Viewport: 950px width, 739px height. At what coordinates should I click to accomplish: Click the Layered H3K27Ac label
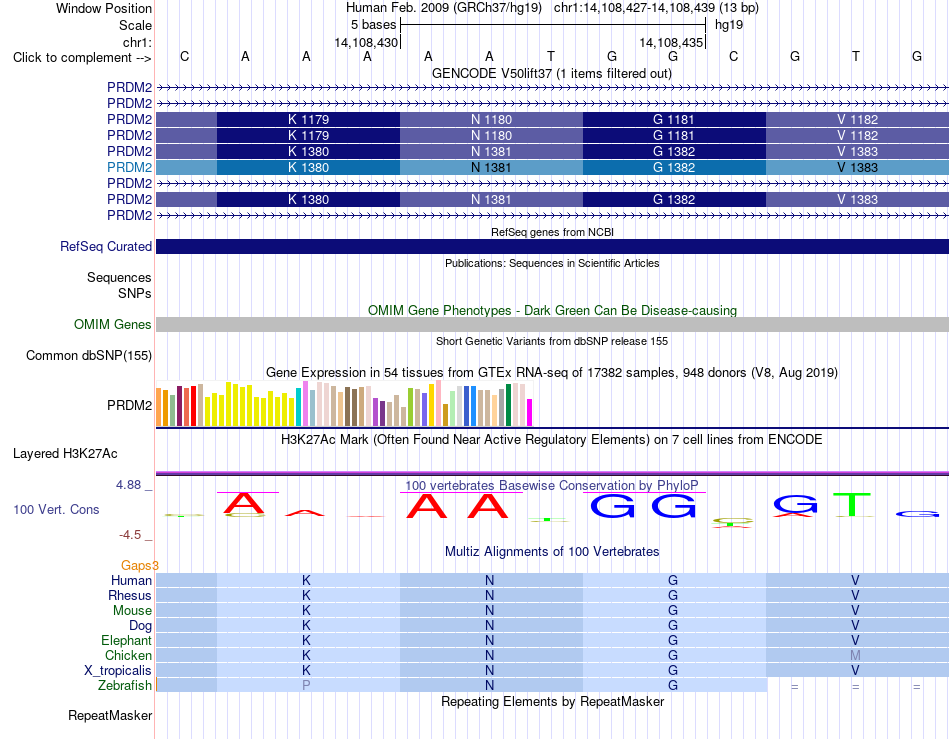click(65, 454)
